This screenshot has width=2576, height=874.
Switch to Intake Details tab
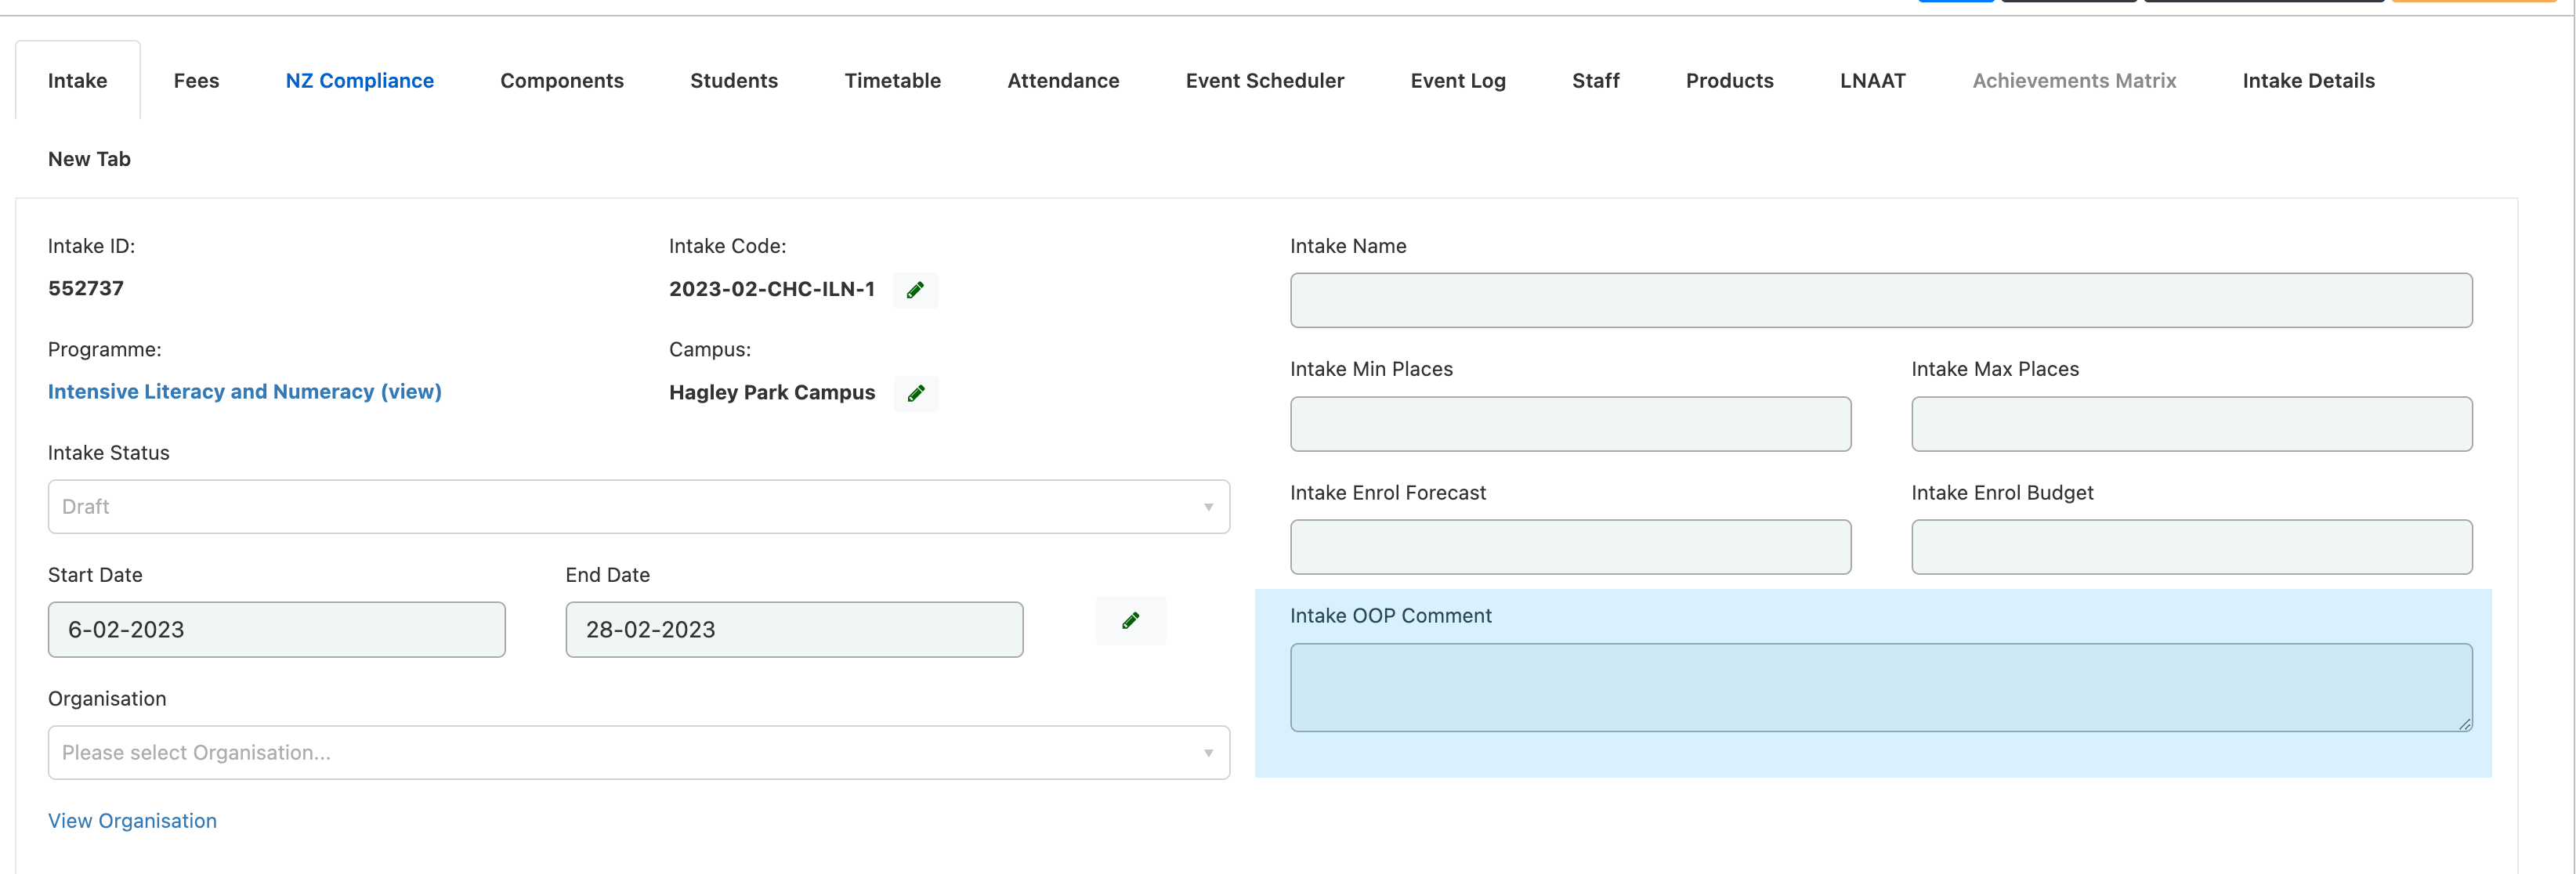tap(2308, 81)
